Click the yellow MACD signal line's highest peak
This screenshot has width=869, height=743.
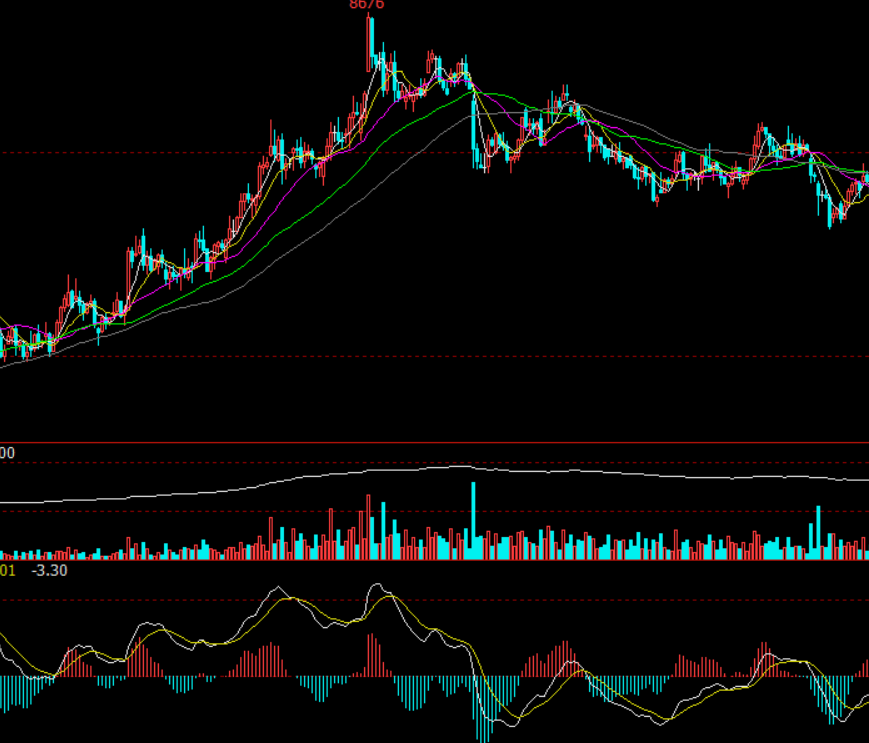click(x=388, y=597)
